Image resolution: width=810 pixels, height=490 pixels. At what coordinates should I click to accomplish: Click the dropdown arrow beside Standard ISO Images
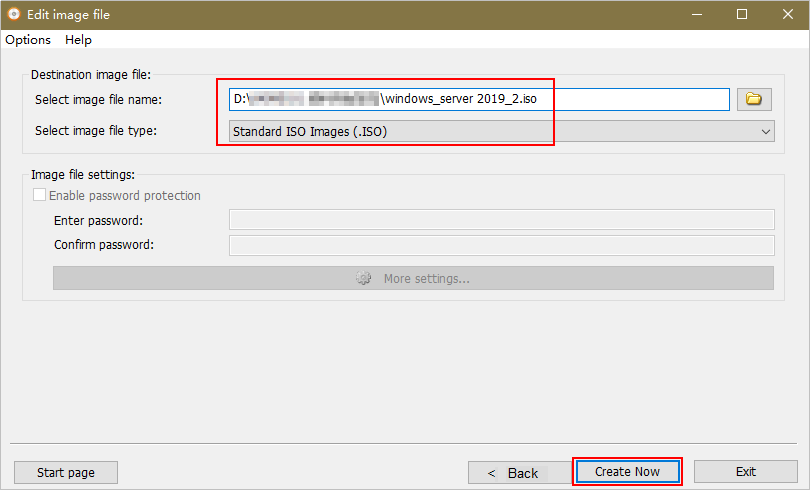coord(766,131)
